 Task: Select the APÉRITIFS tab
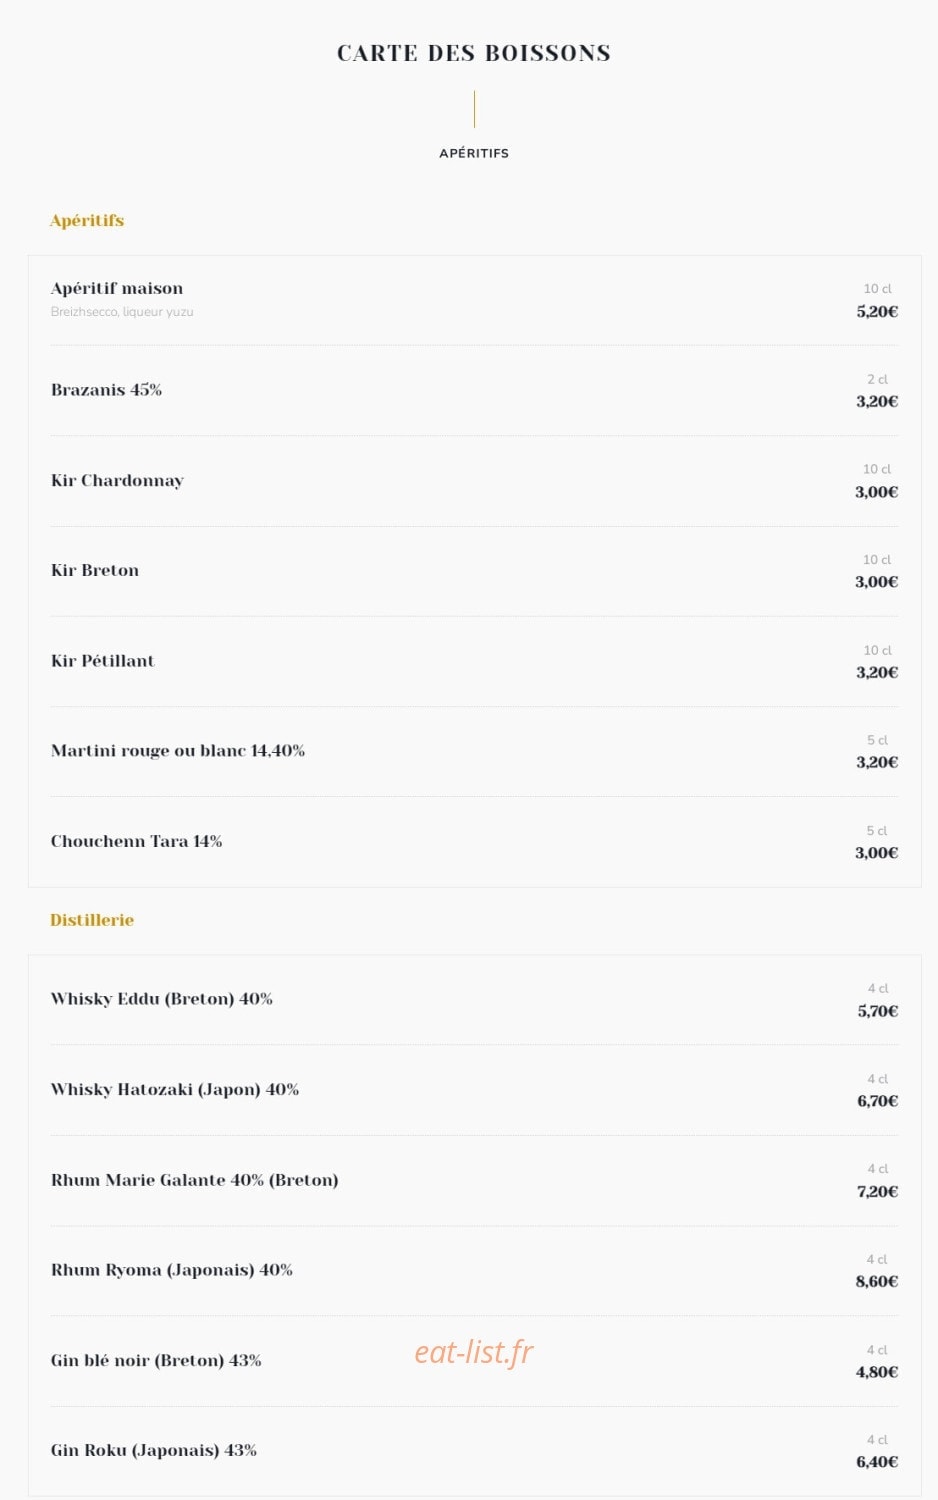(474, 153)
